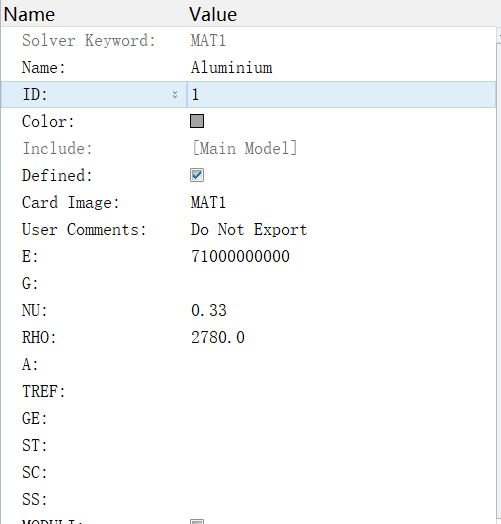
Task: Select the 'A:' property label
Action: [30, 365]
